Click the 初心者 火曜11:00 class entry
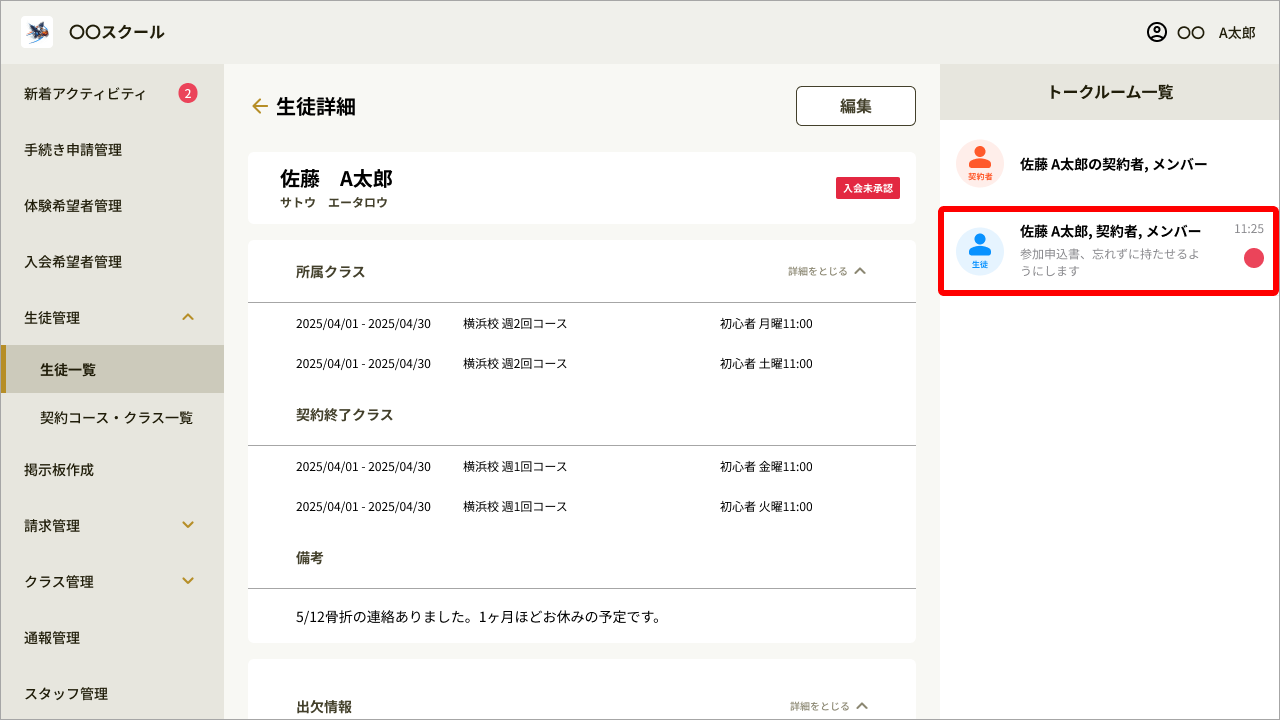This screenshot has width=1280, height=720. [x=766, y=507]
